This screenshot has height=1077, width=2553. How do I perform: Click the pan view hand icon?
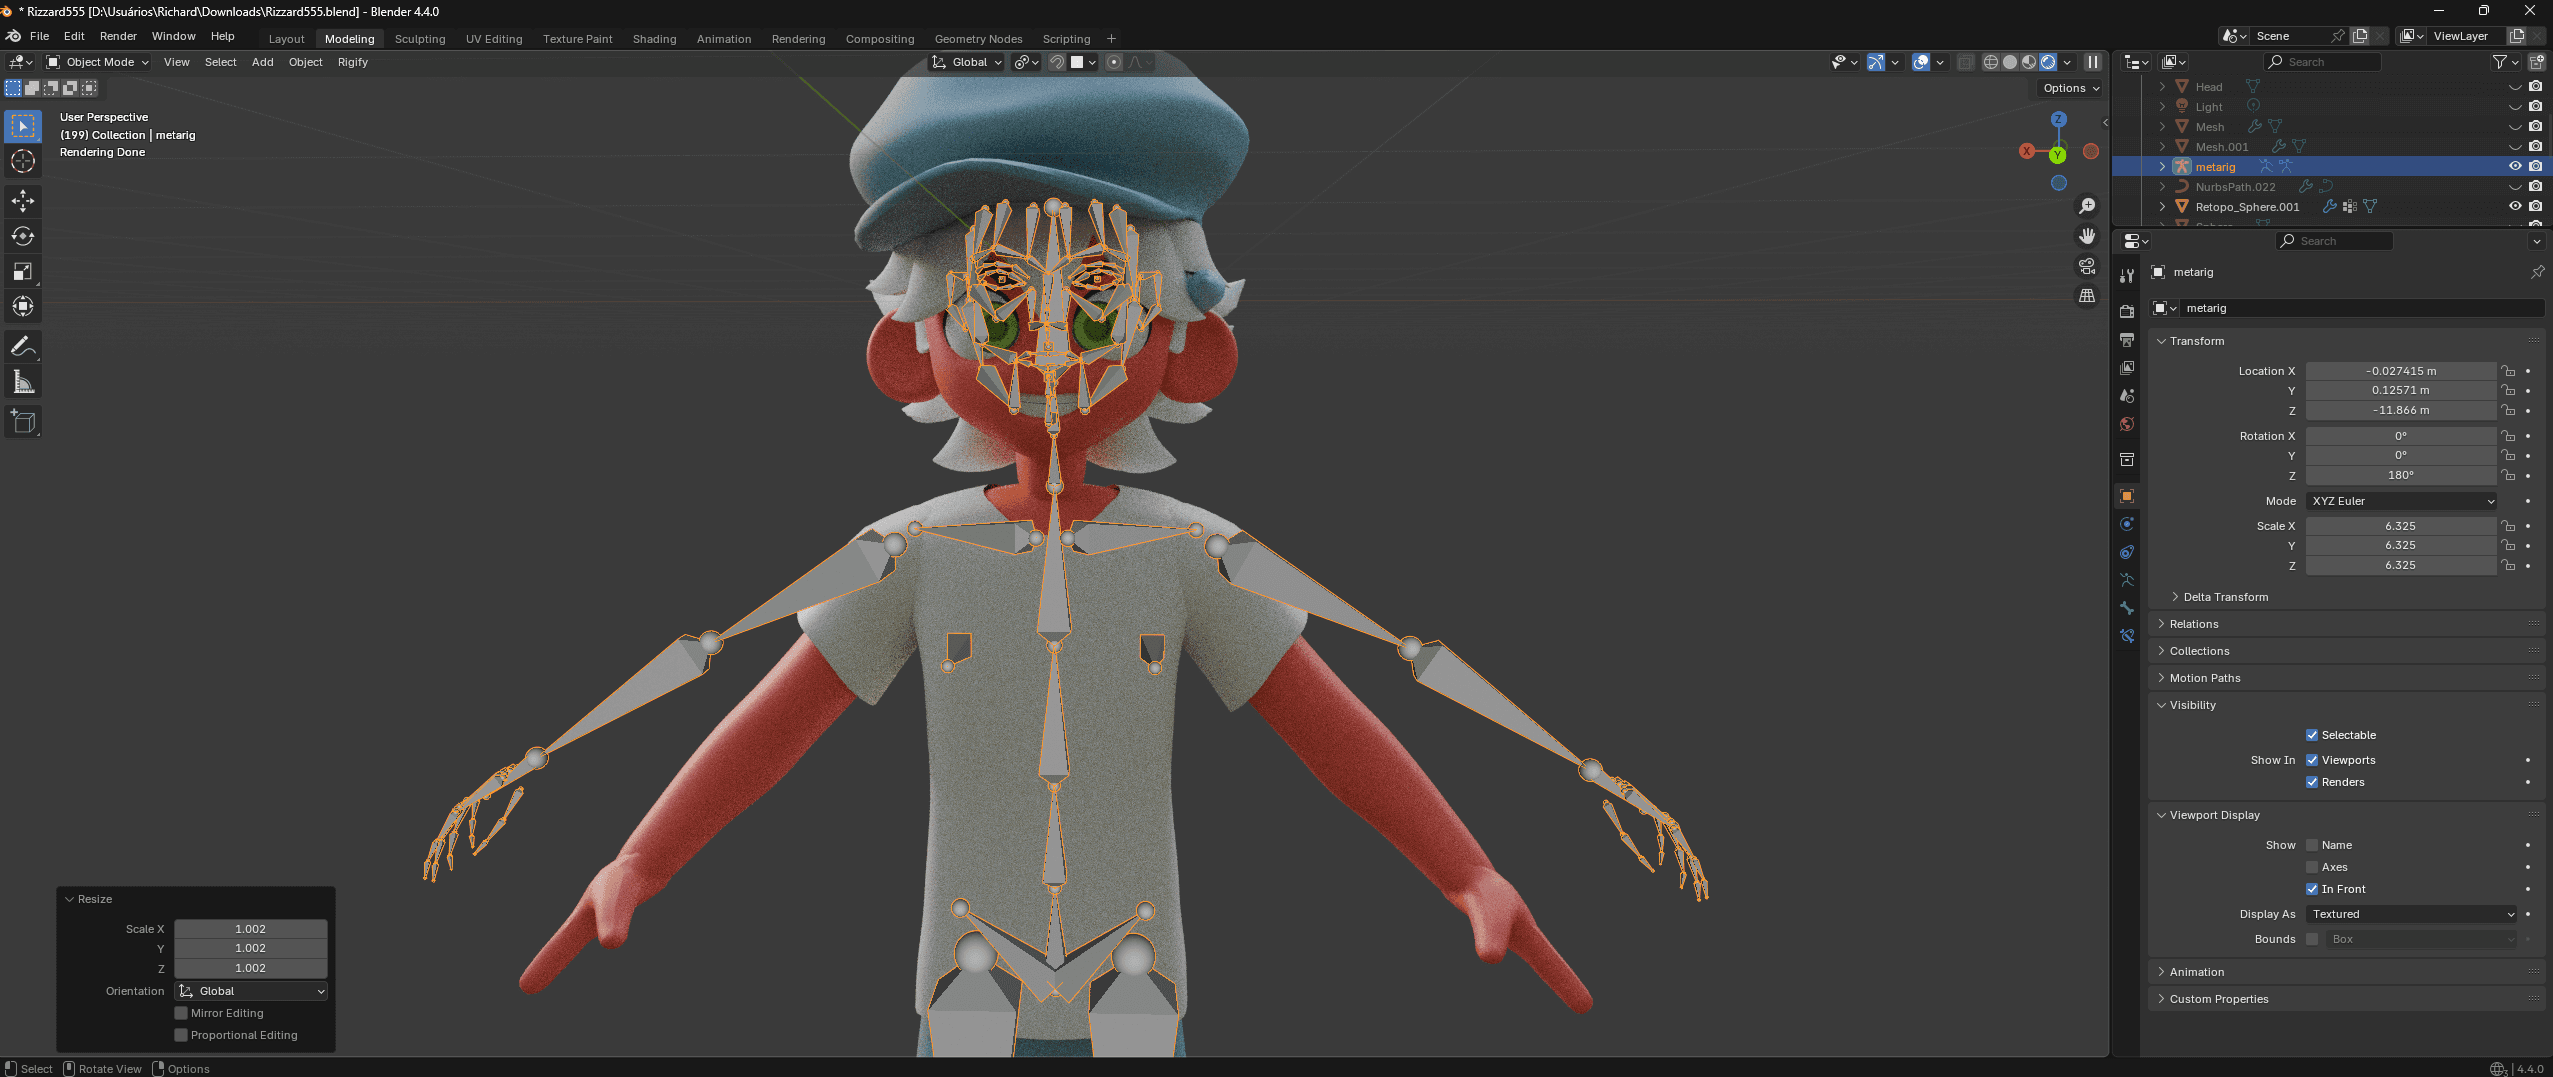pos(2087,236)
